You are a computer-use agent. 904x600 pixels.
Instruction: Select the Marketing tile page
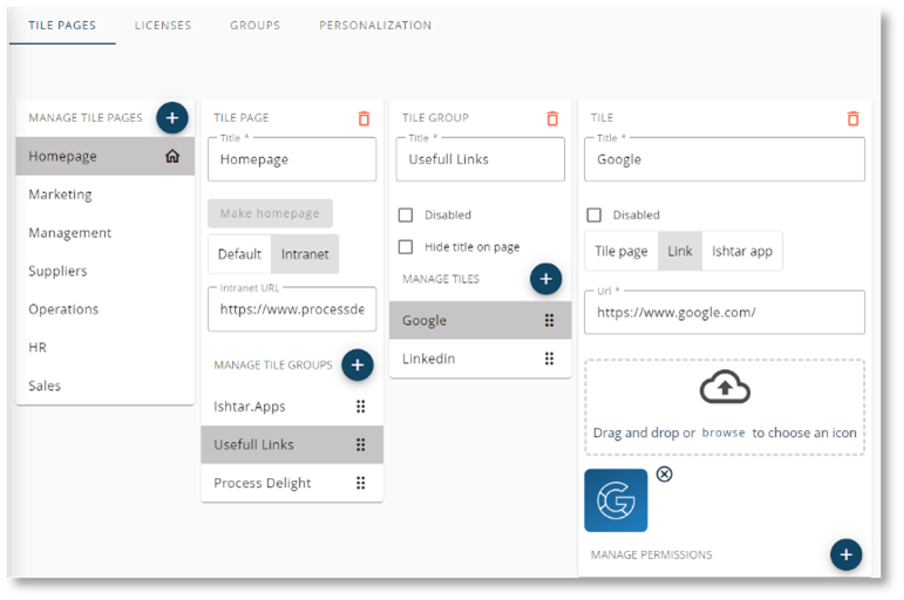(105, 195)
